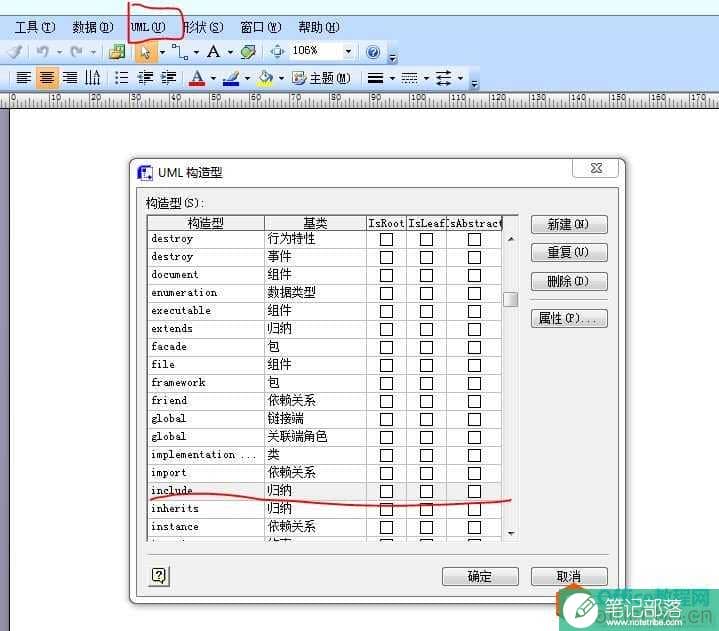Center align the text
This screenshot has height=631, width=719.
[47, 78]
